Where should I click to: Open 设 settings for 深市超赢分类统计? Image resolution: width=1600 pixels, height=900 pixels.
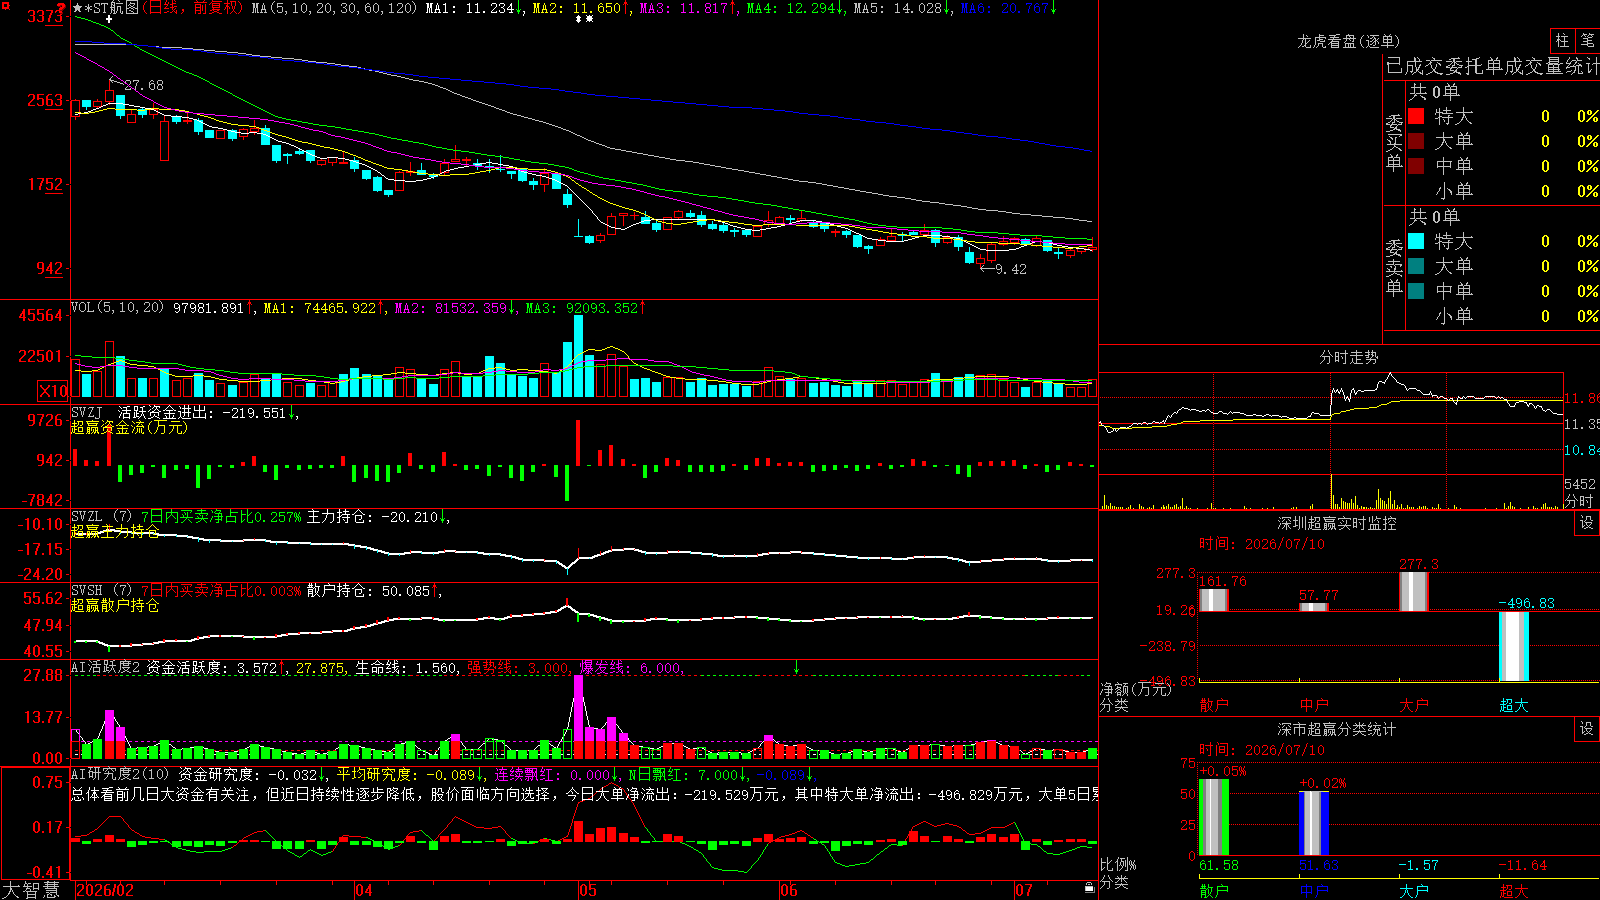1587,729
